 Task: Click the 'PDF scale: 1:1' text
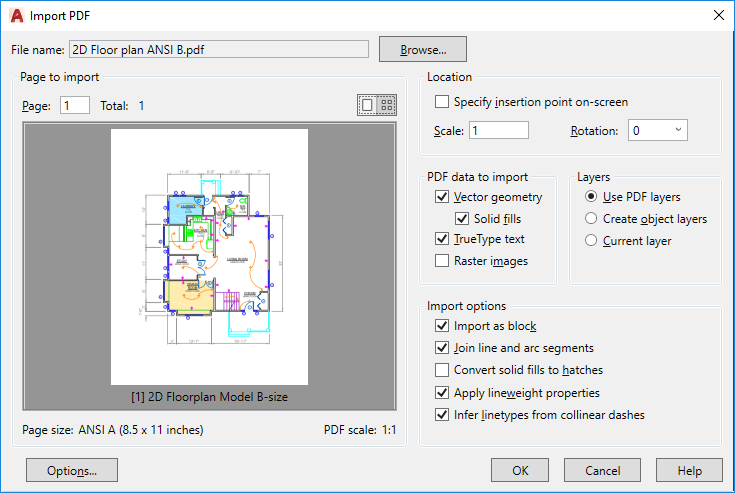[x=360, y=430]
